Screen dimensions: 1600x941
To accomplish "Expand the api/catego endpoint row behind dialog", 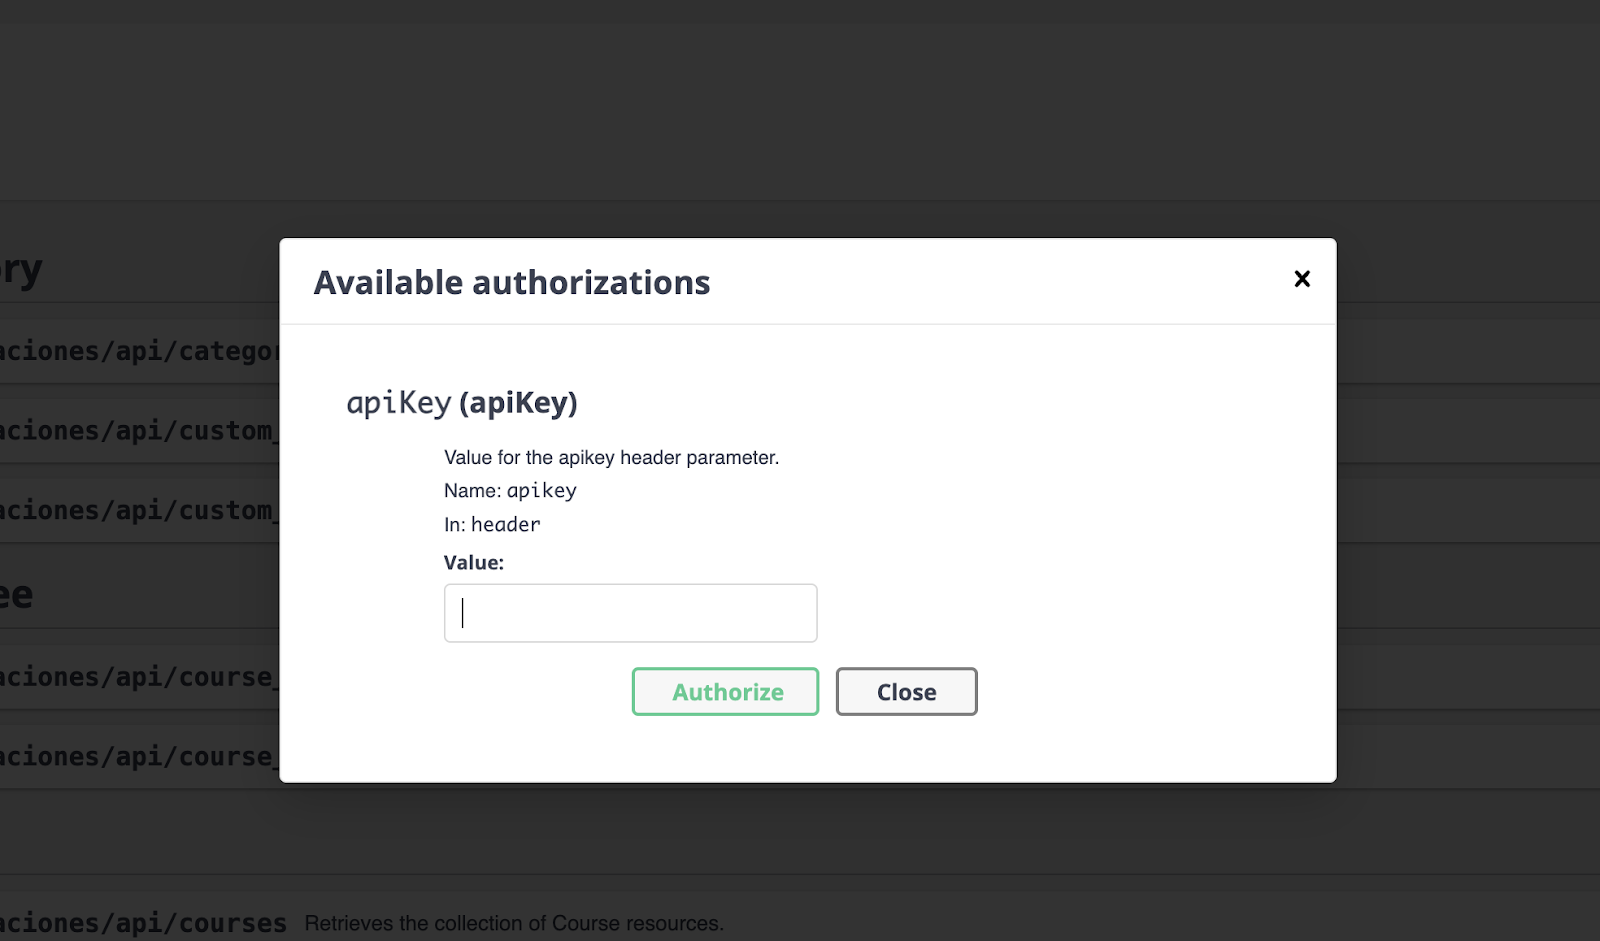I will (x=138, y=352).
